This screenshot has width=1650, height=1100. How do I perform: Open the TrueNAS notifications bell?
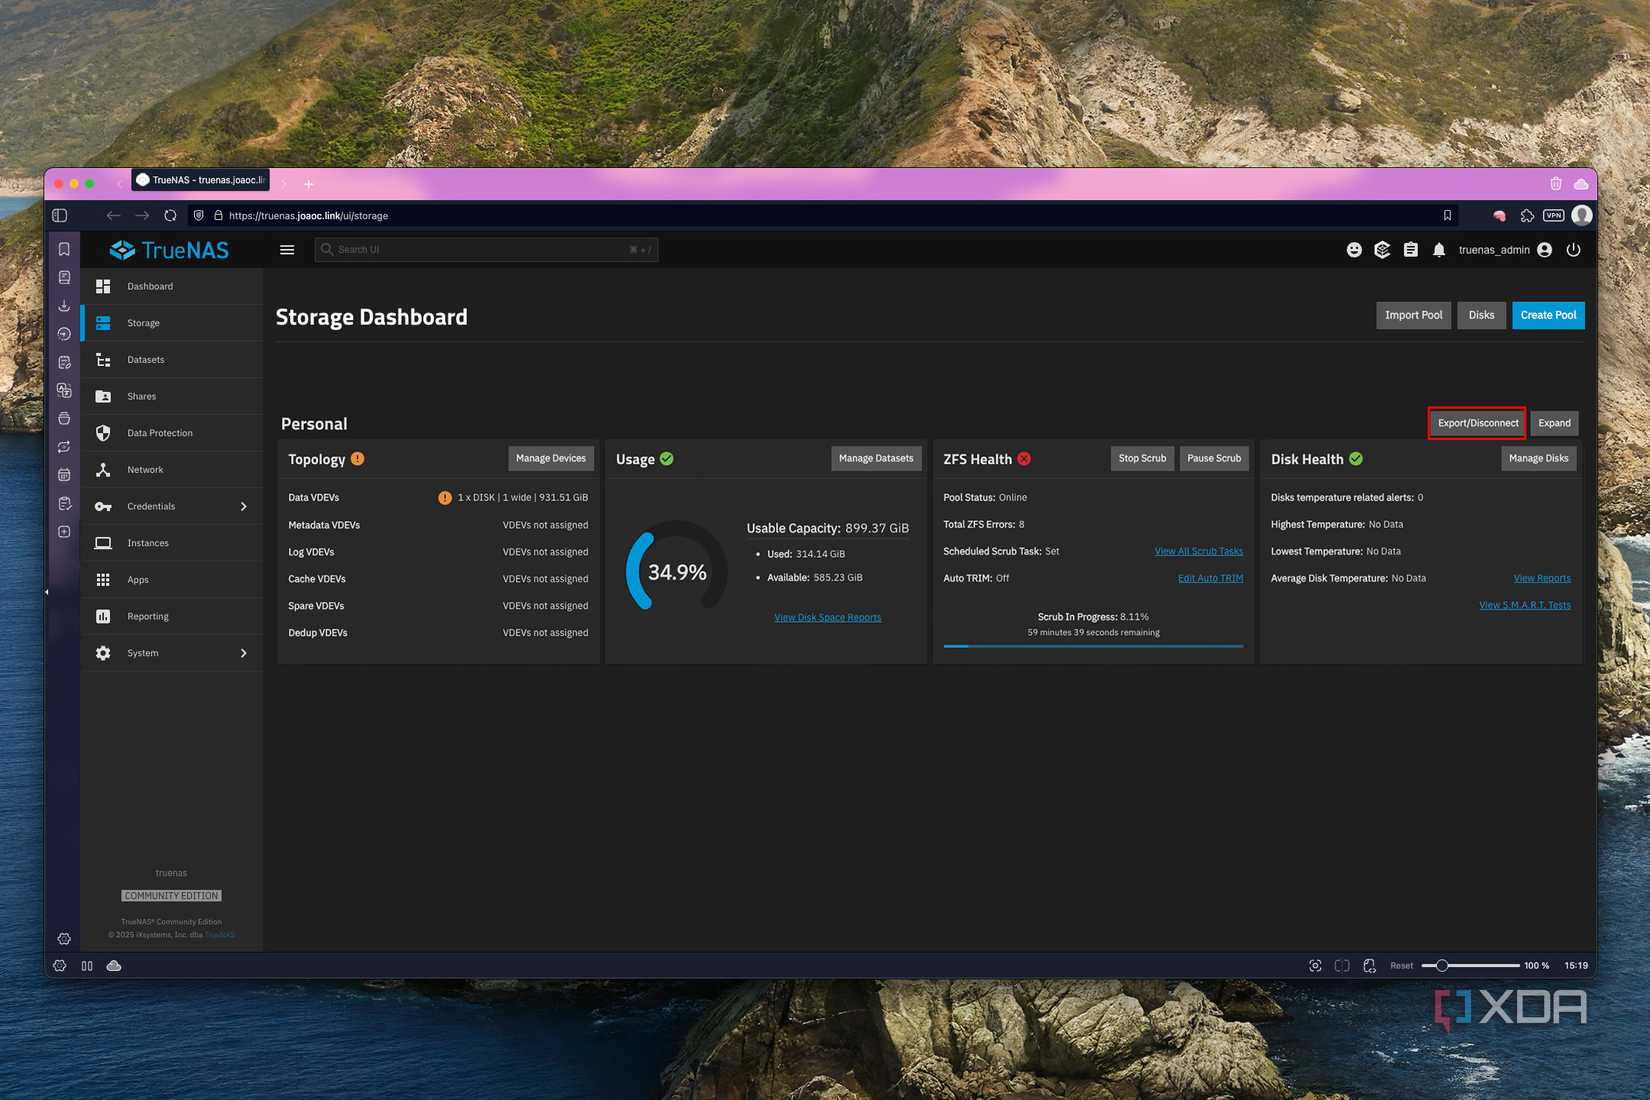coord(1439,250)
